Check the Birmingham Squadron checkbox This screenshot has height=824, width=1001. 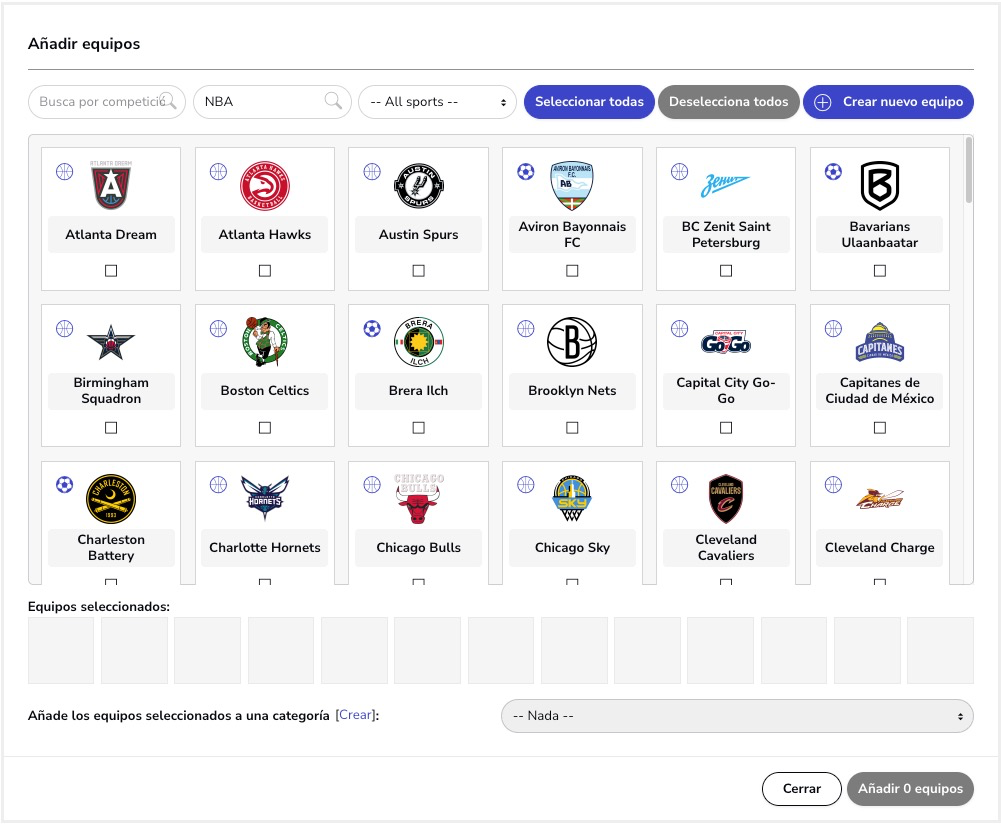click(111, 428)
